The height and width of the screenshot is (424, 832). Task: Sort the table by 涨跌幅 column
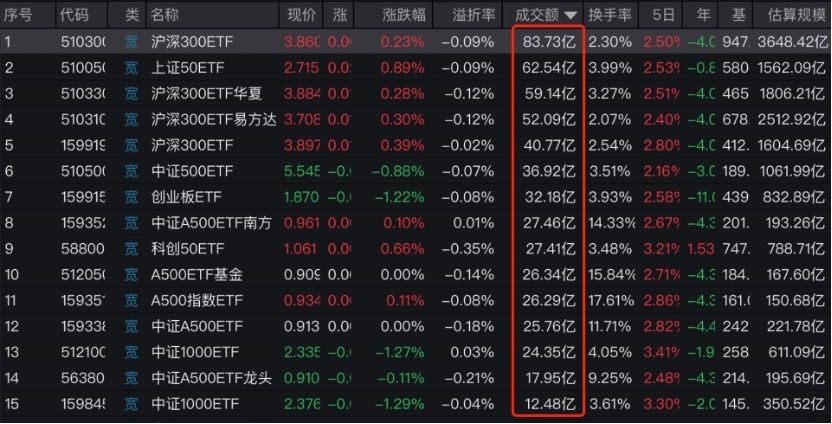click(403, 15)
